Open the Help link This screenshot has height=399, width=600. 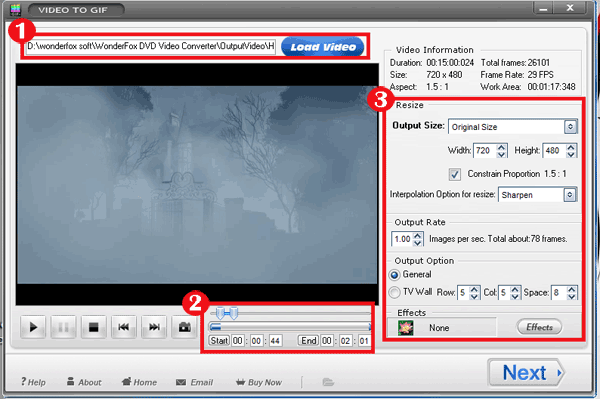(33, 382)
